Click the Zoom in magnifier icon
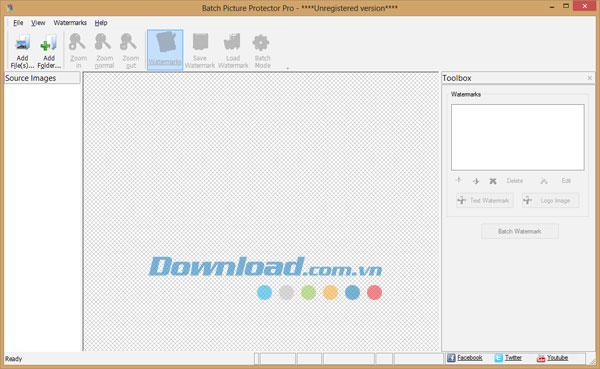Viewport: 600px width, 369px height. click(x=77, y=42)
